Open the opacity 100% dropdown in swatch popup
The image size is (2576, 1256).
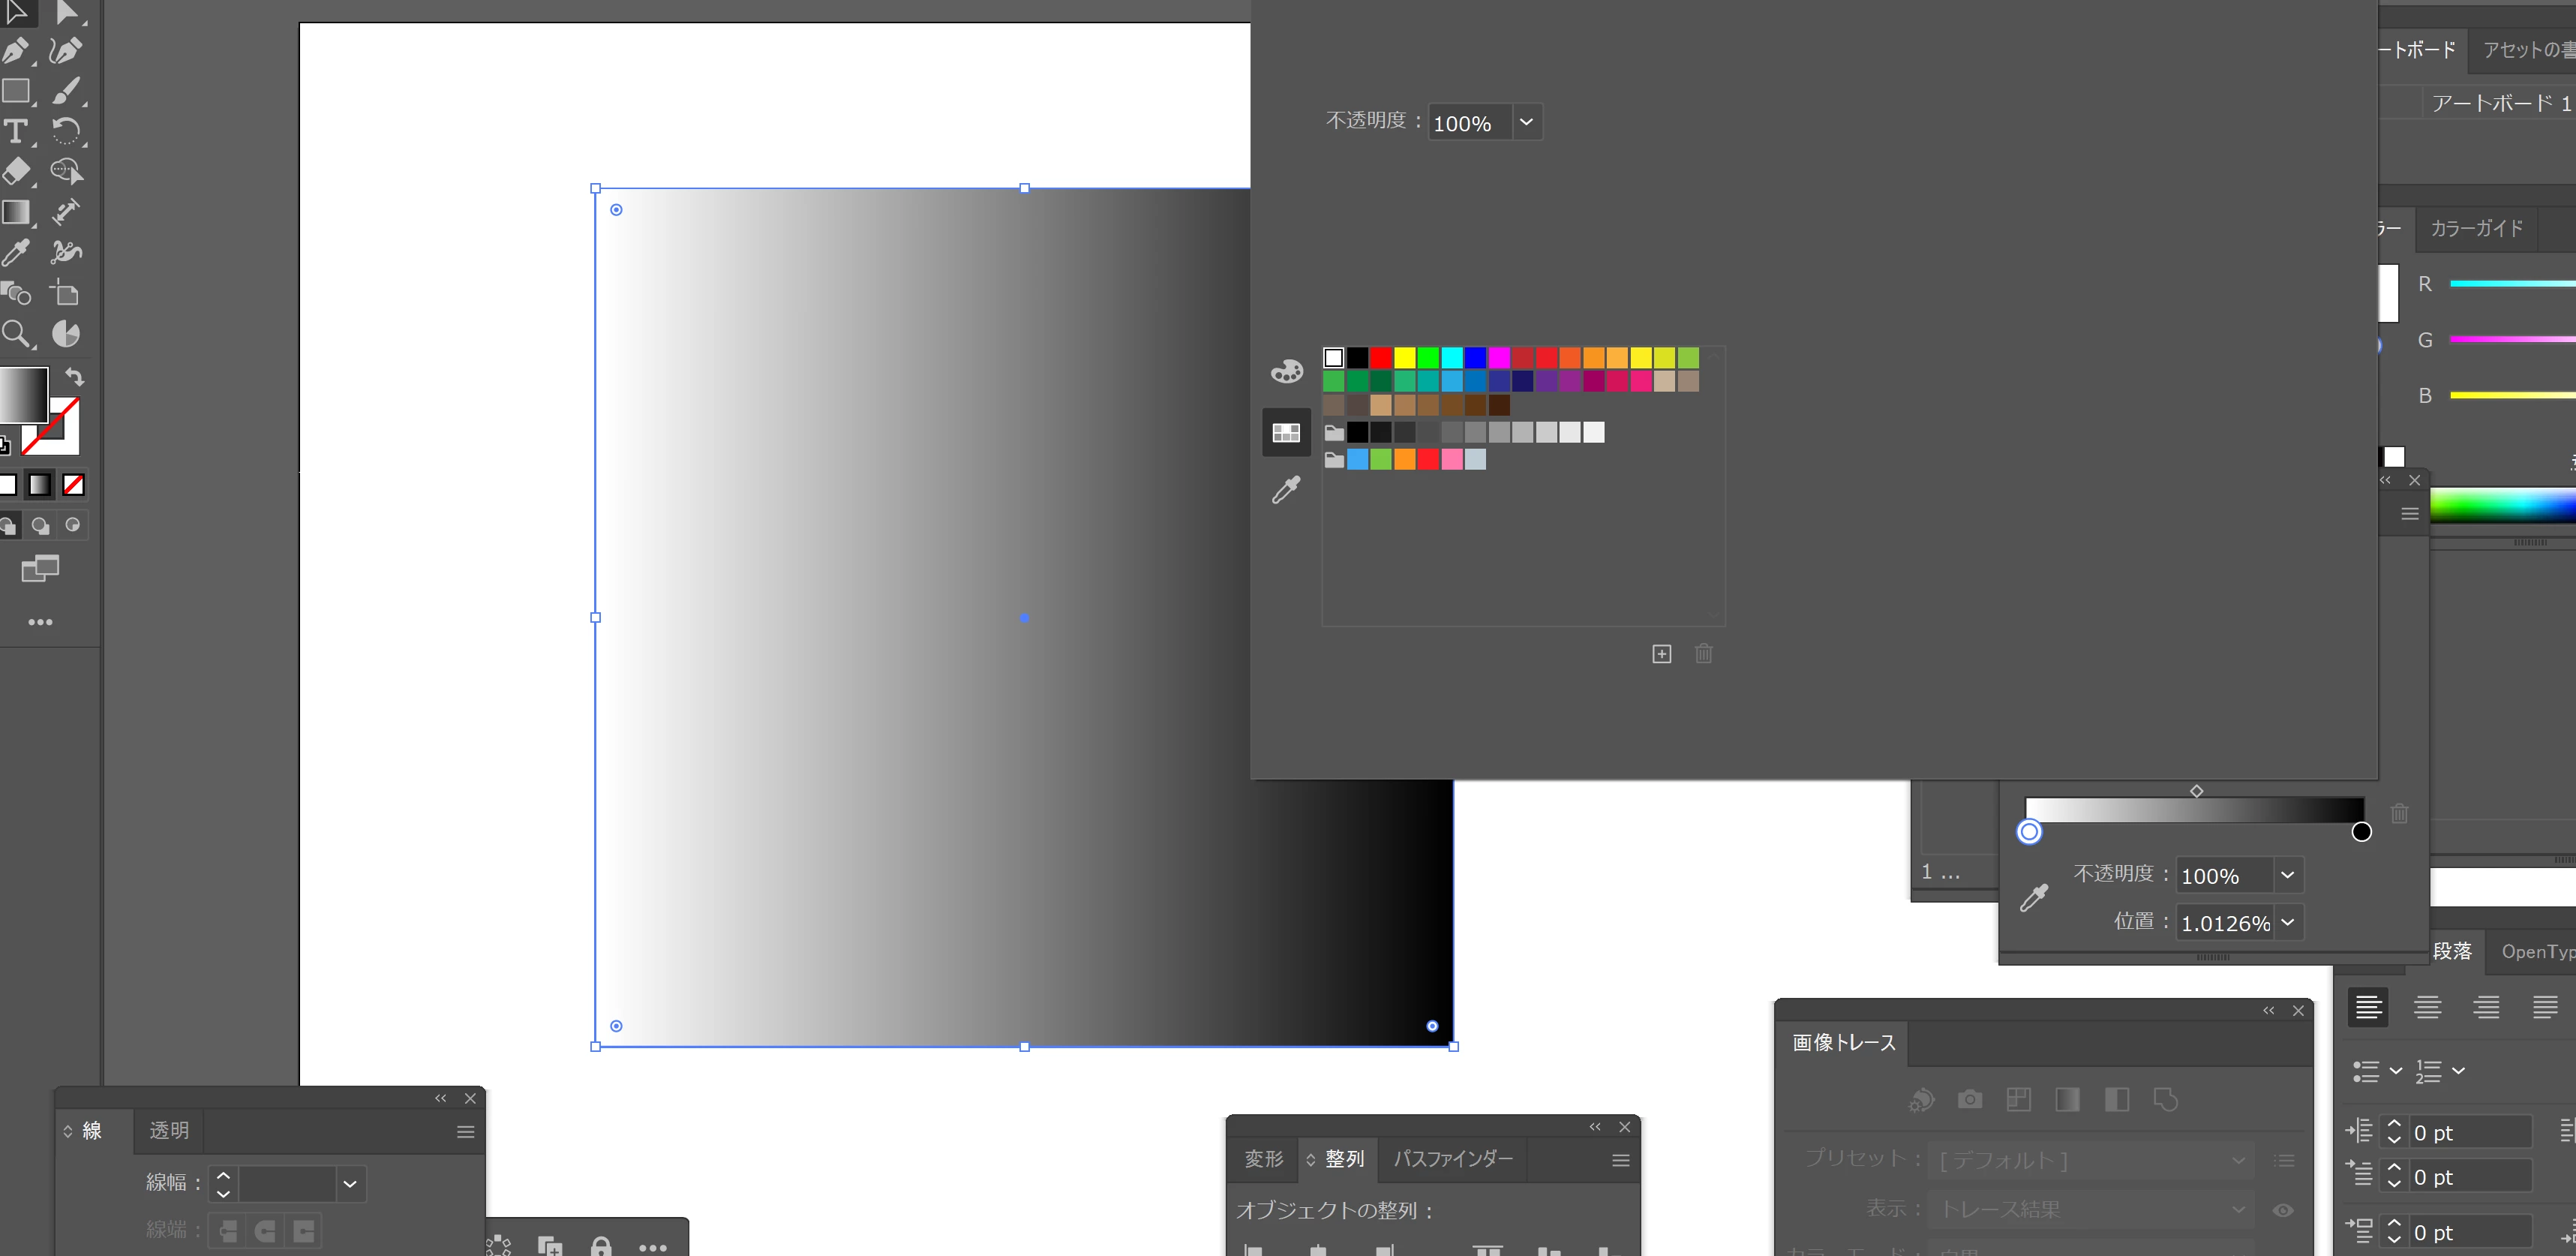1526,122
